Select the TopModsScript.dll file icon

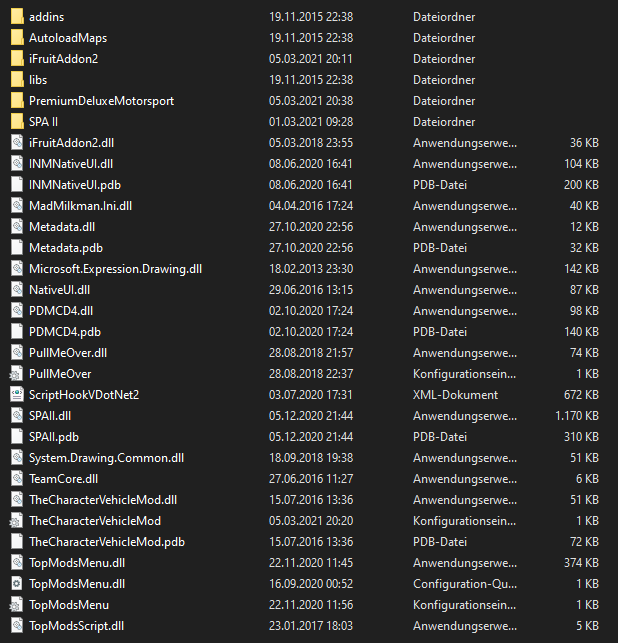(x=17, y=626)
